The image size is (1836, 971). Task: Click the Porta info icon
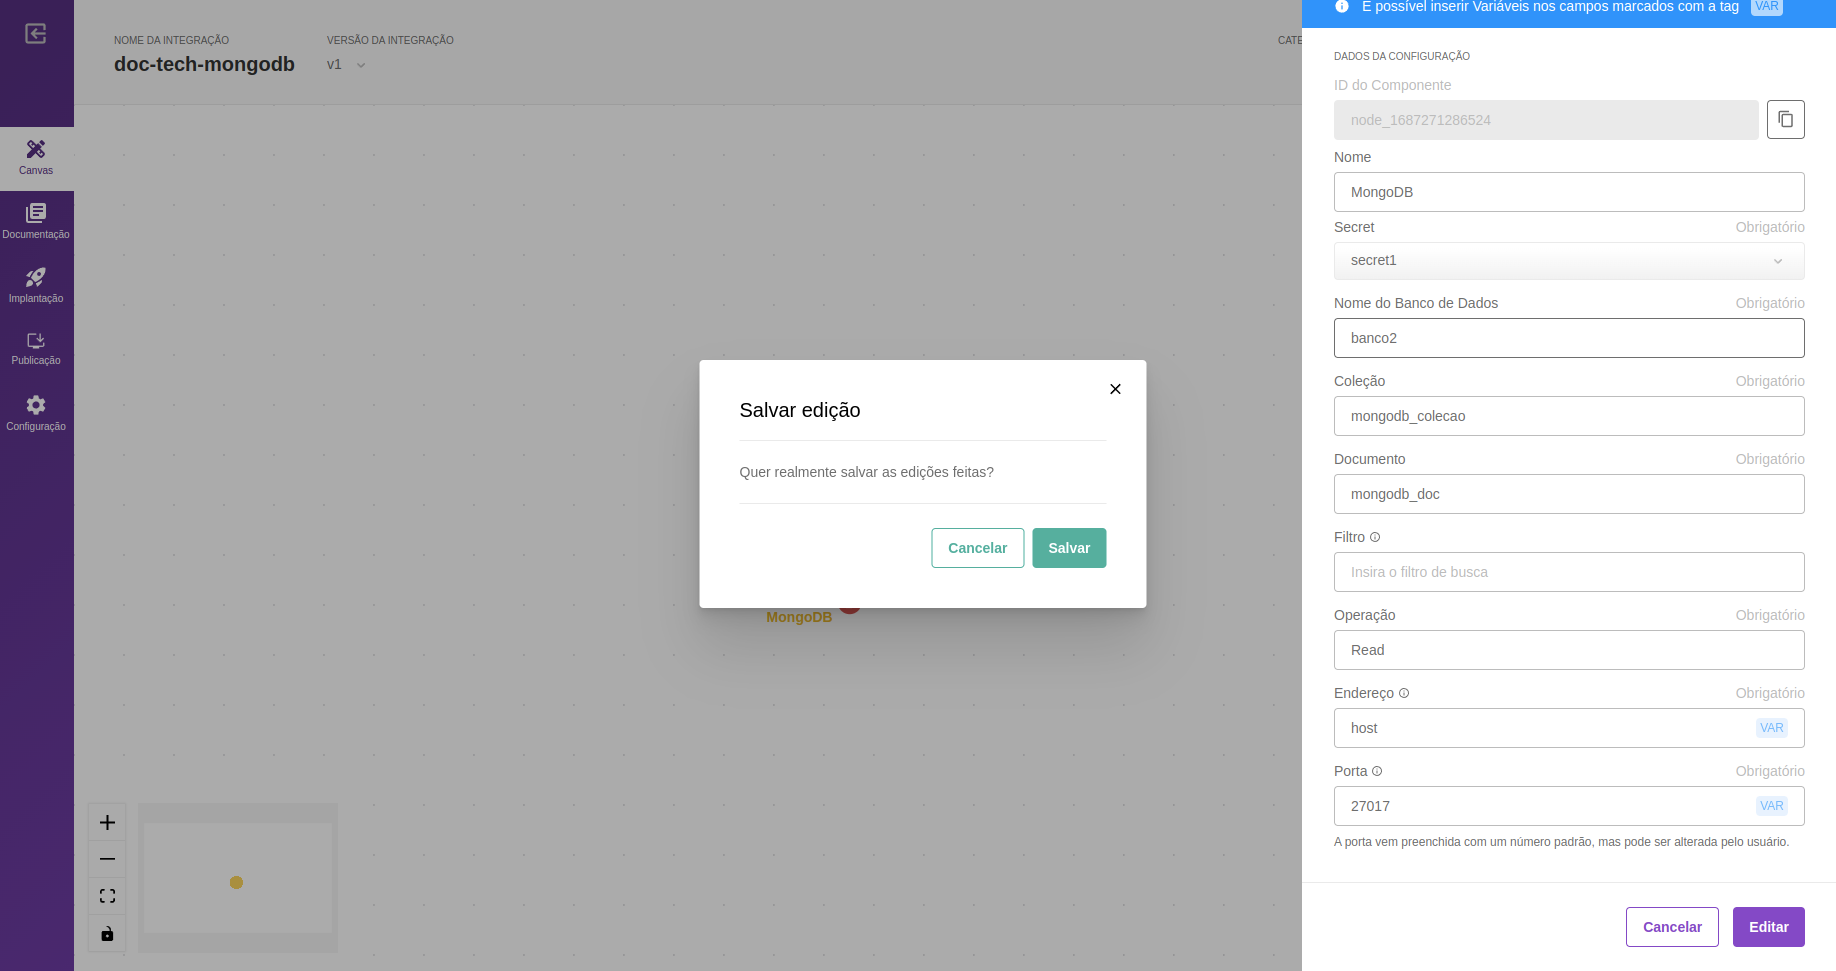click(1377, 771)
